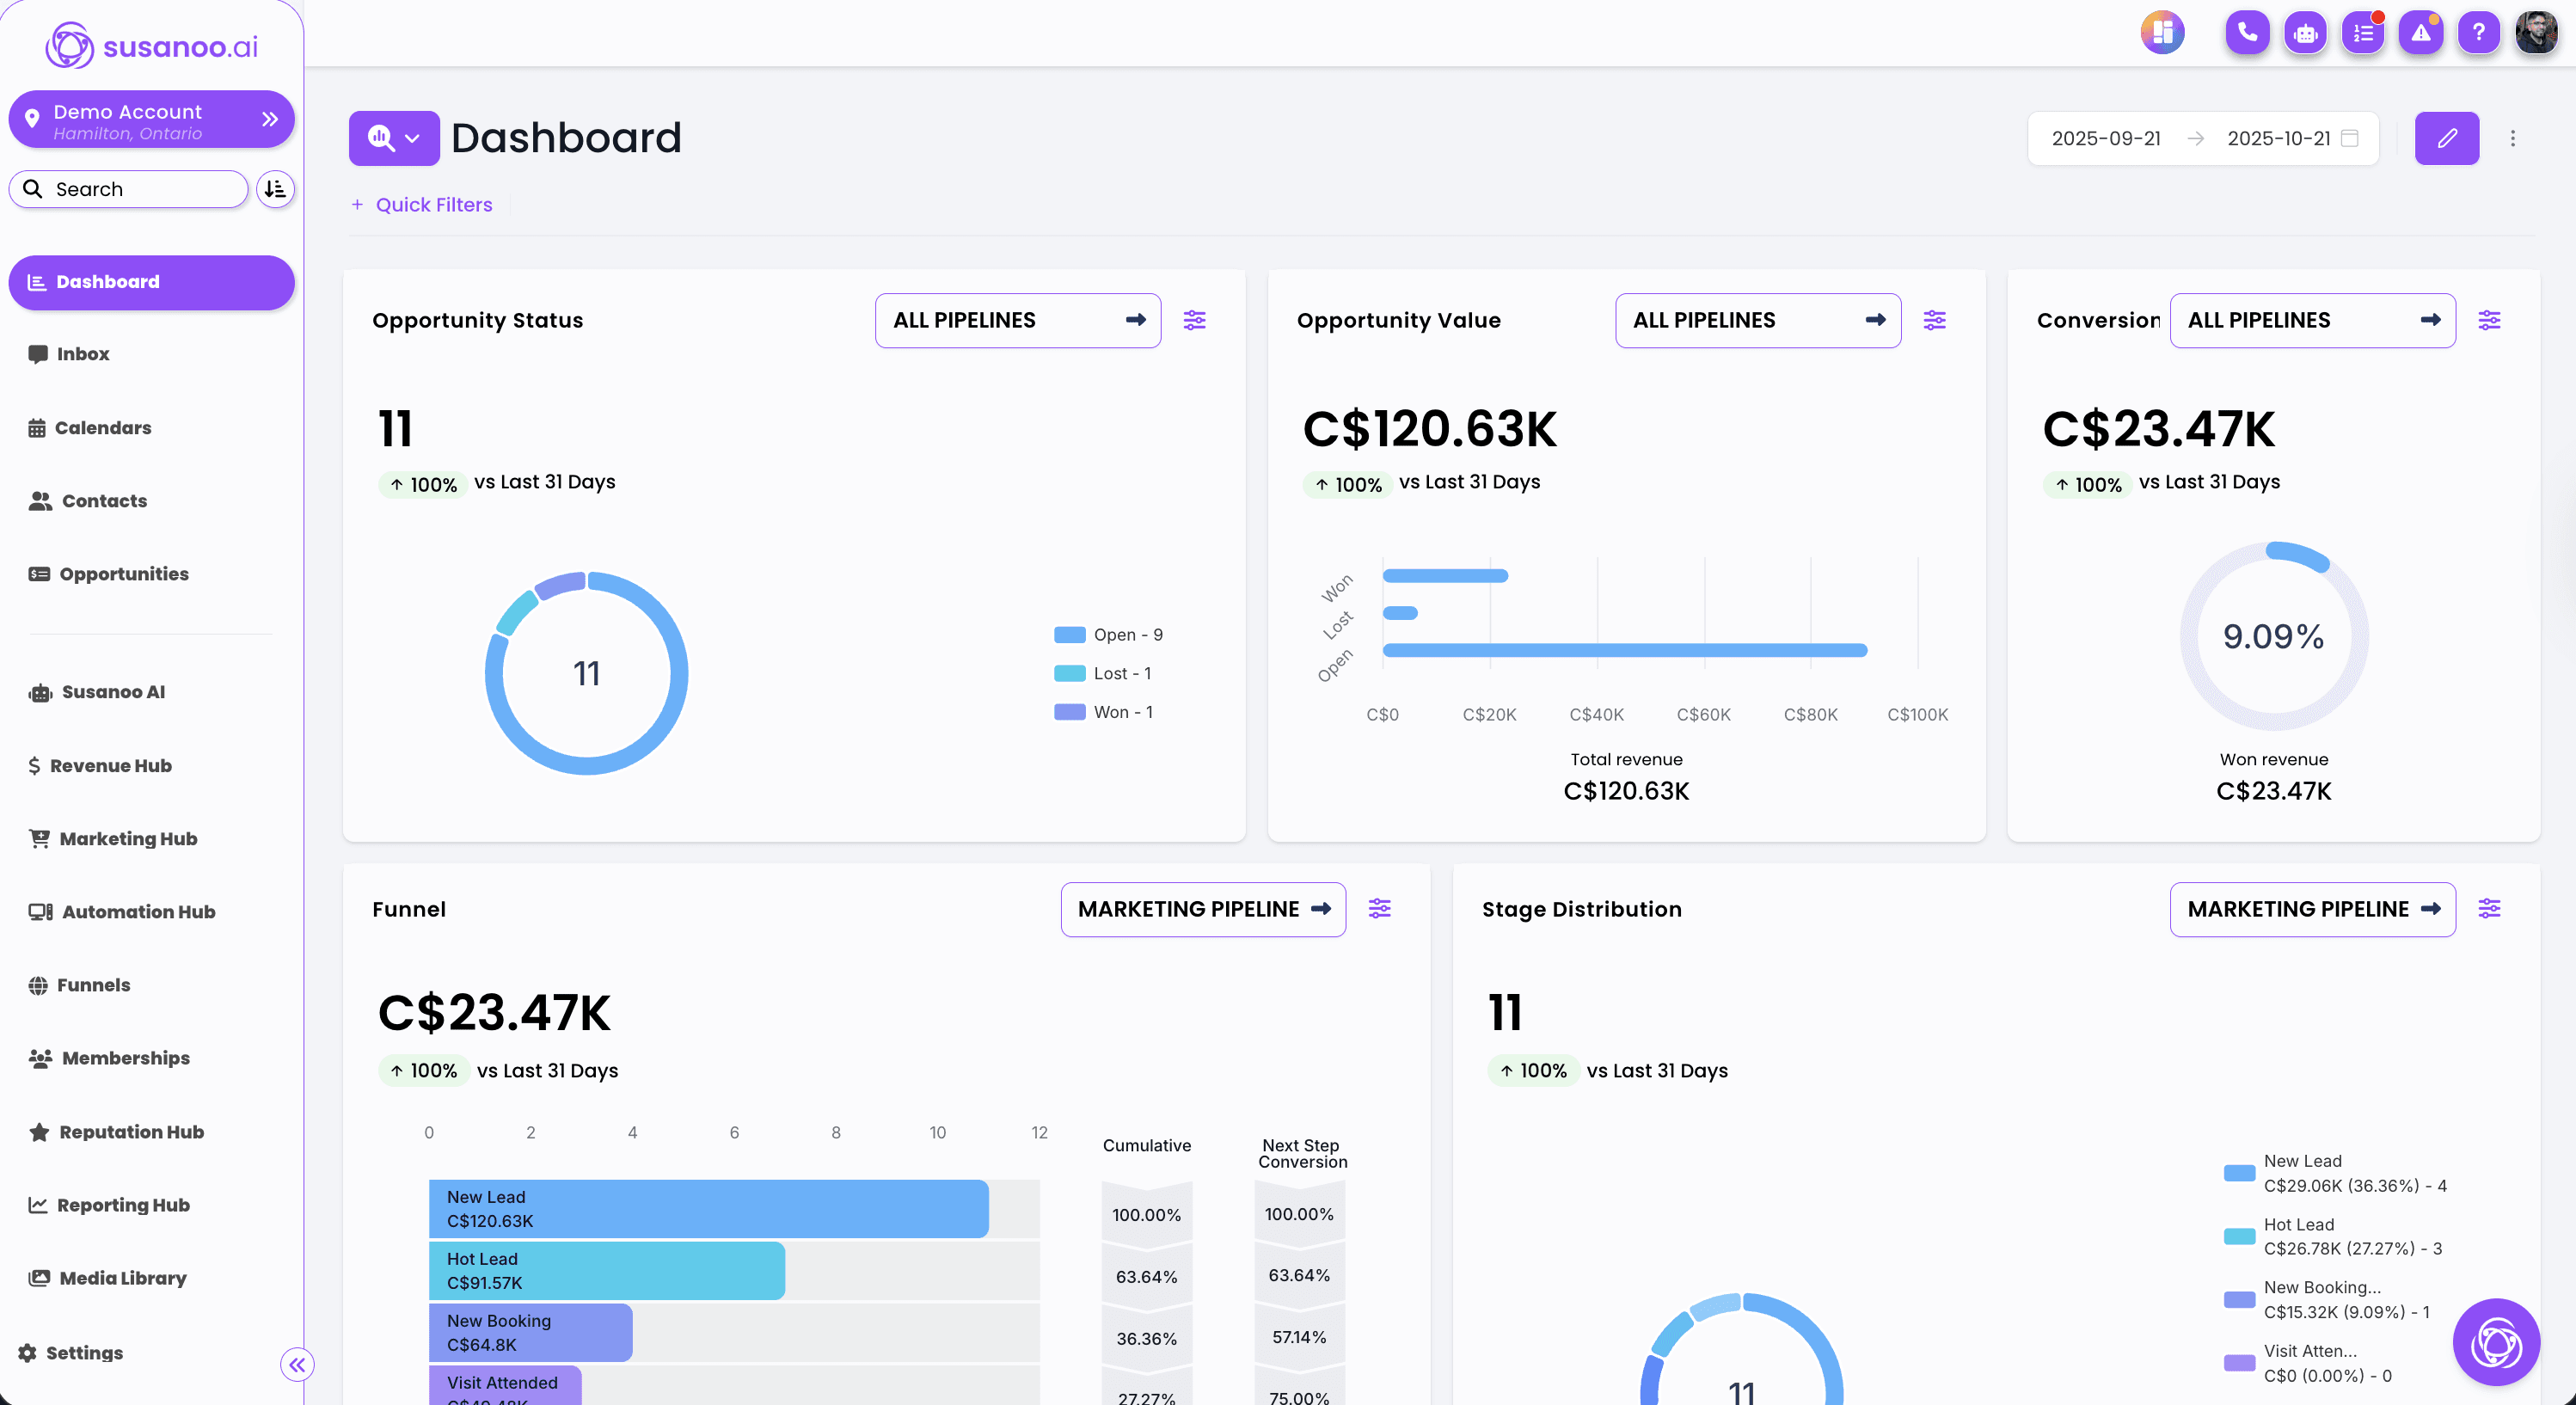Click the edit dashboard pencil button

click(x=2446, y=138)
